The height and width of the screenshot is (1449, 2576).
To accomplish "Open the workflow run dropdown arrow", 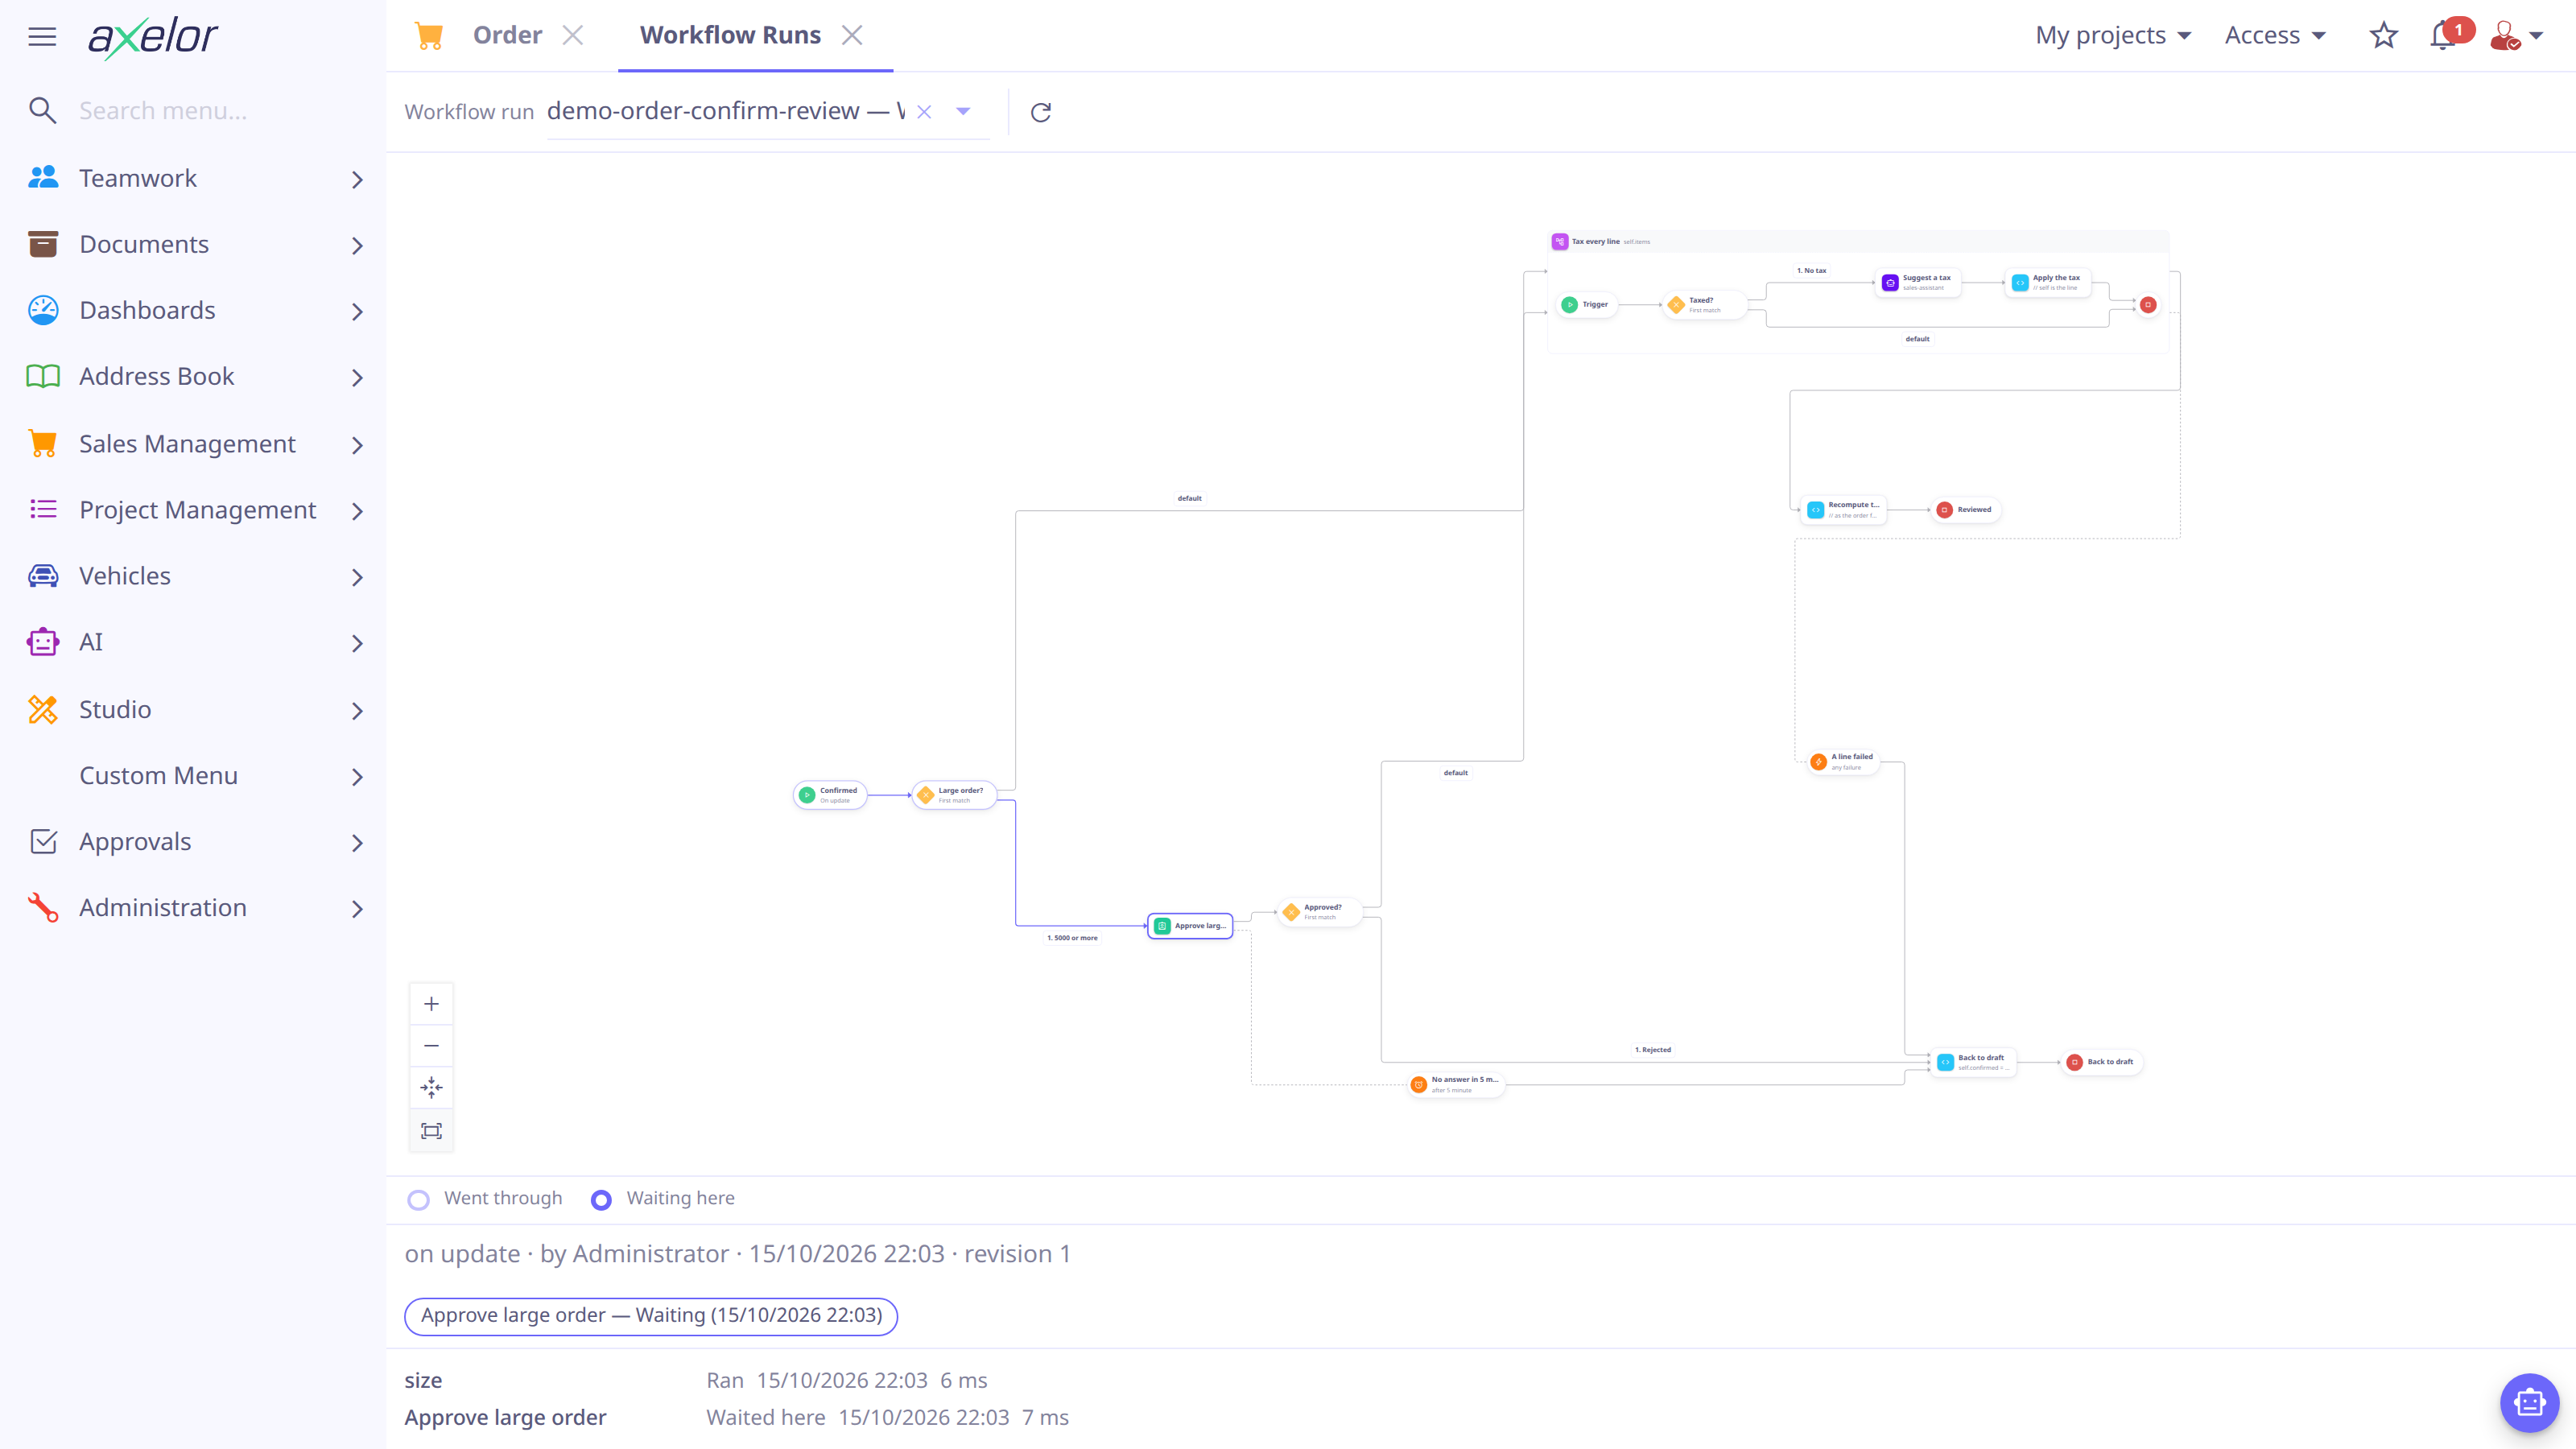I will tap(963, 112).
